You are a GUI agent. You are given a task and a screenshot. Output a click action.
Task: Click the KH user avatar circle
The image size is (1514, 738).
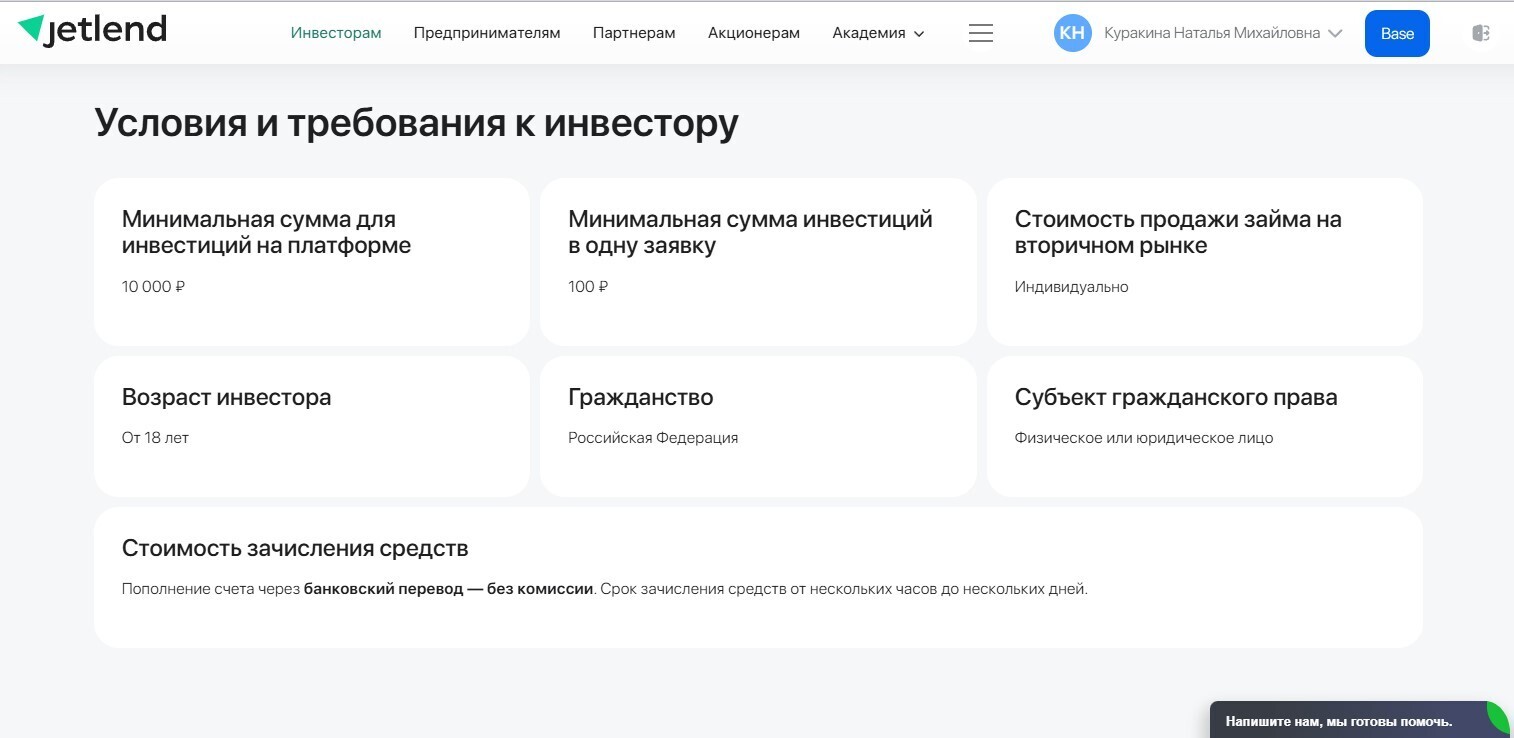(x=1072, y=33)
